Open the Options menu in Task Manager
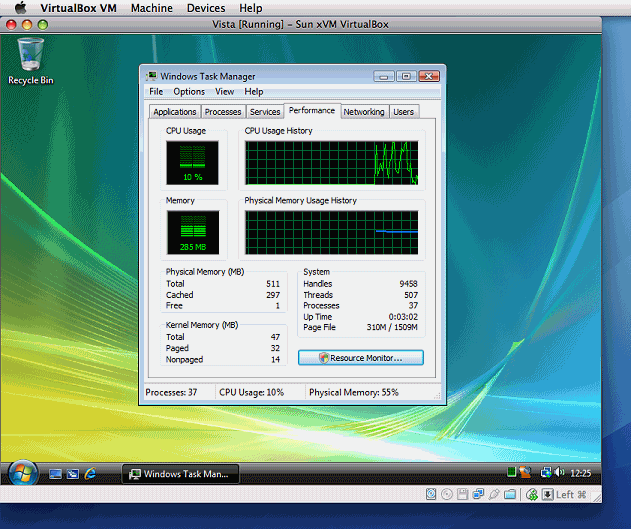 coord(189,92)
